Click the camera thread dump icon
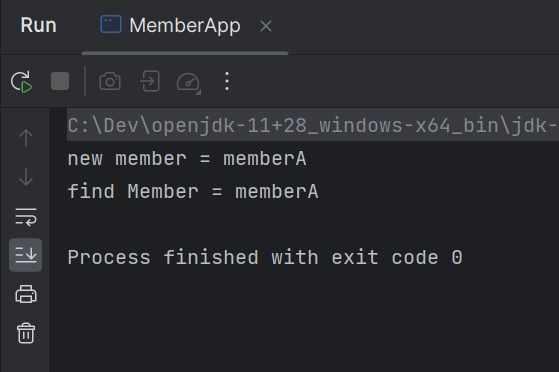 [x=110, y=81]
